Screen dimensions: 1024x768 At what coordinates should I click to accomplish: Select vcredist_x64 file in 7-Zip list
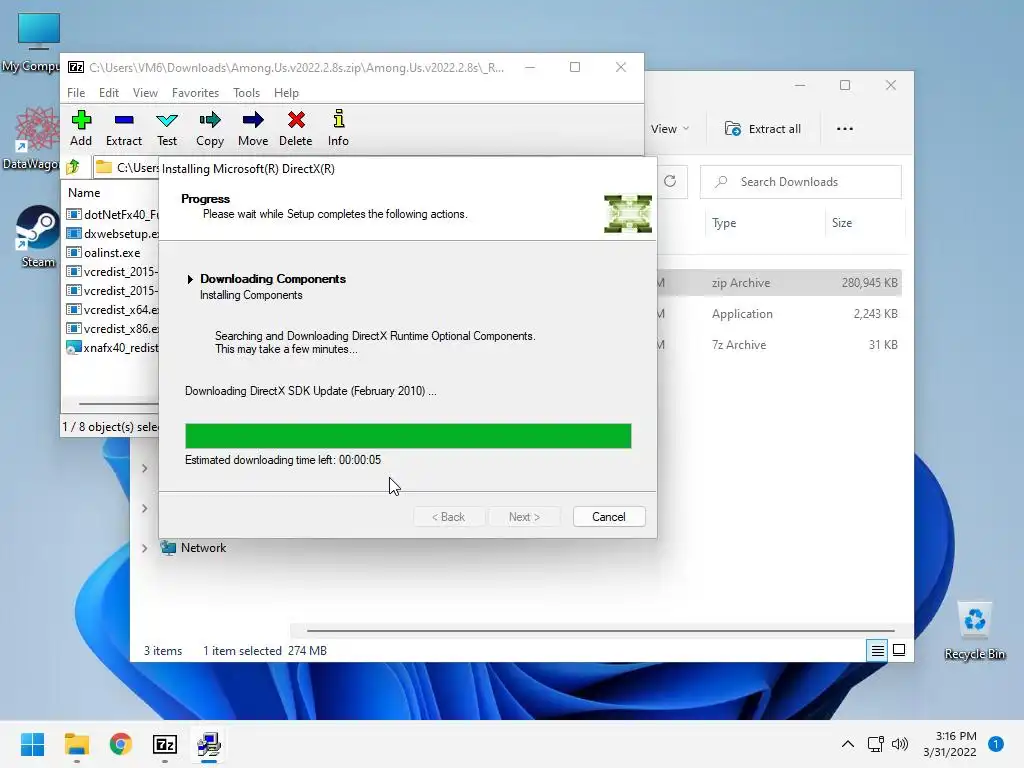tap(112, 310)
